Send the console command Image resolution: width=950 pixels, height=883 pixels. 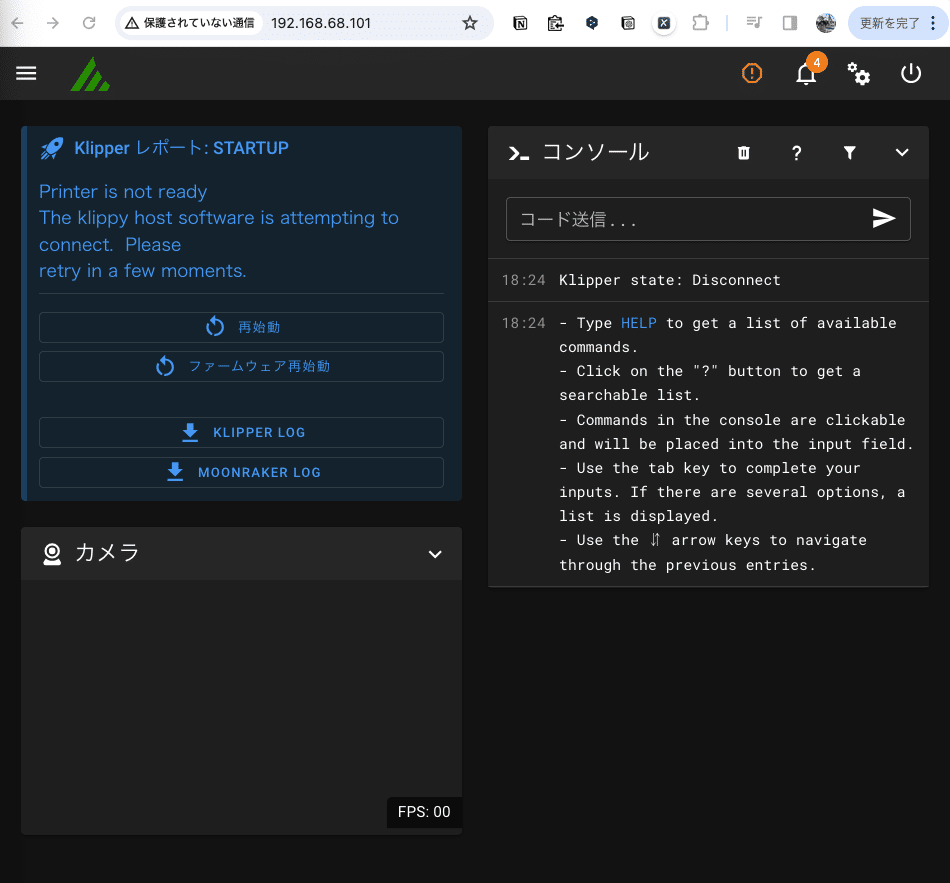click(x=884, y=218)
